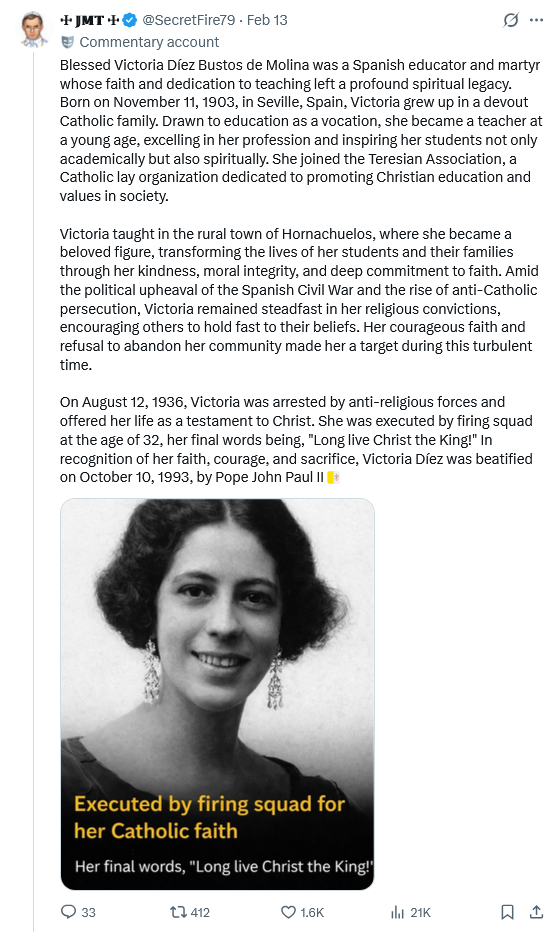Click the 21K views count
The height and width of the screenshot is (932, 559).
[421, 912]
